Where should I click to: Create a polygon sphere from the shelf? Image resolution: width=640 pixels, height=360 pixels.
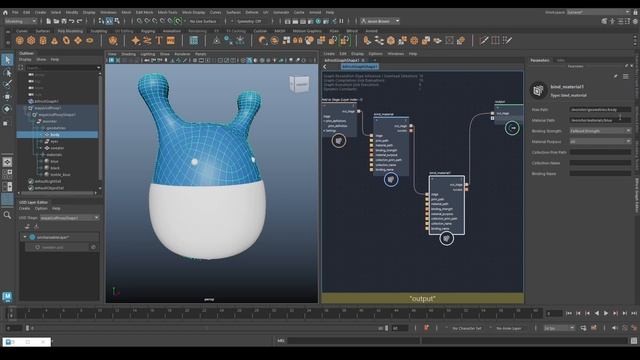click(x=20, y=40)
